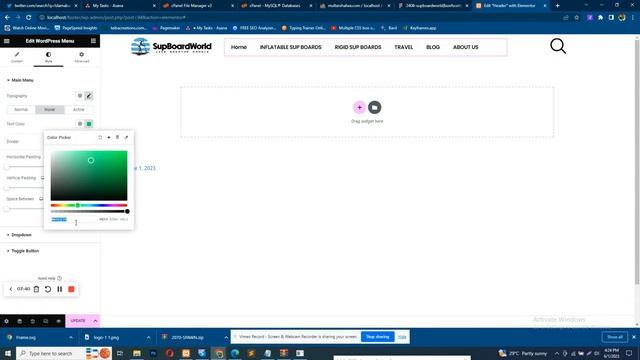
Task: Click the Hide link in sharing bar
Action: click(402, 337)
